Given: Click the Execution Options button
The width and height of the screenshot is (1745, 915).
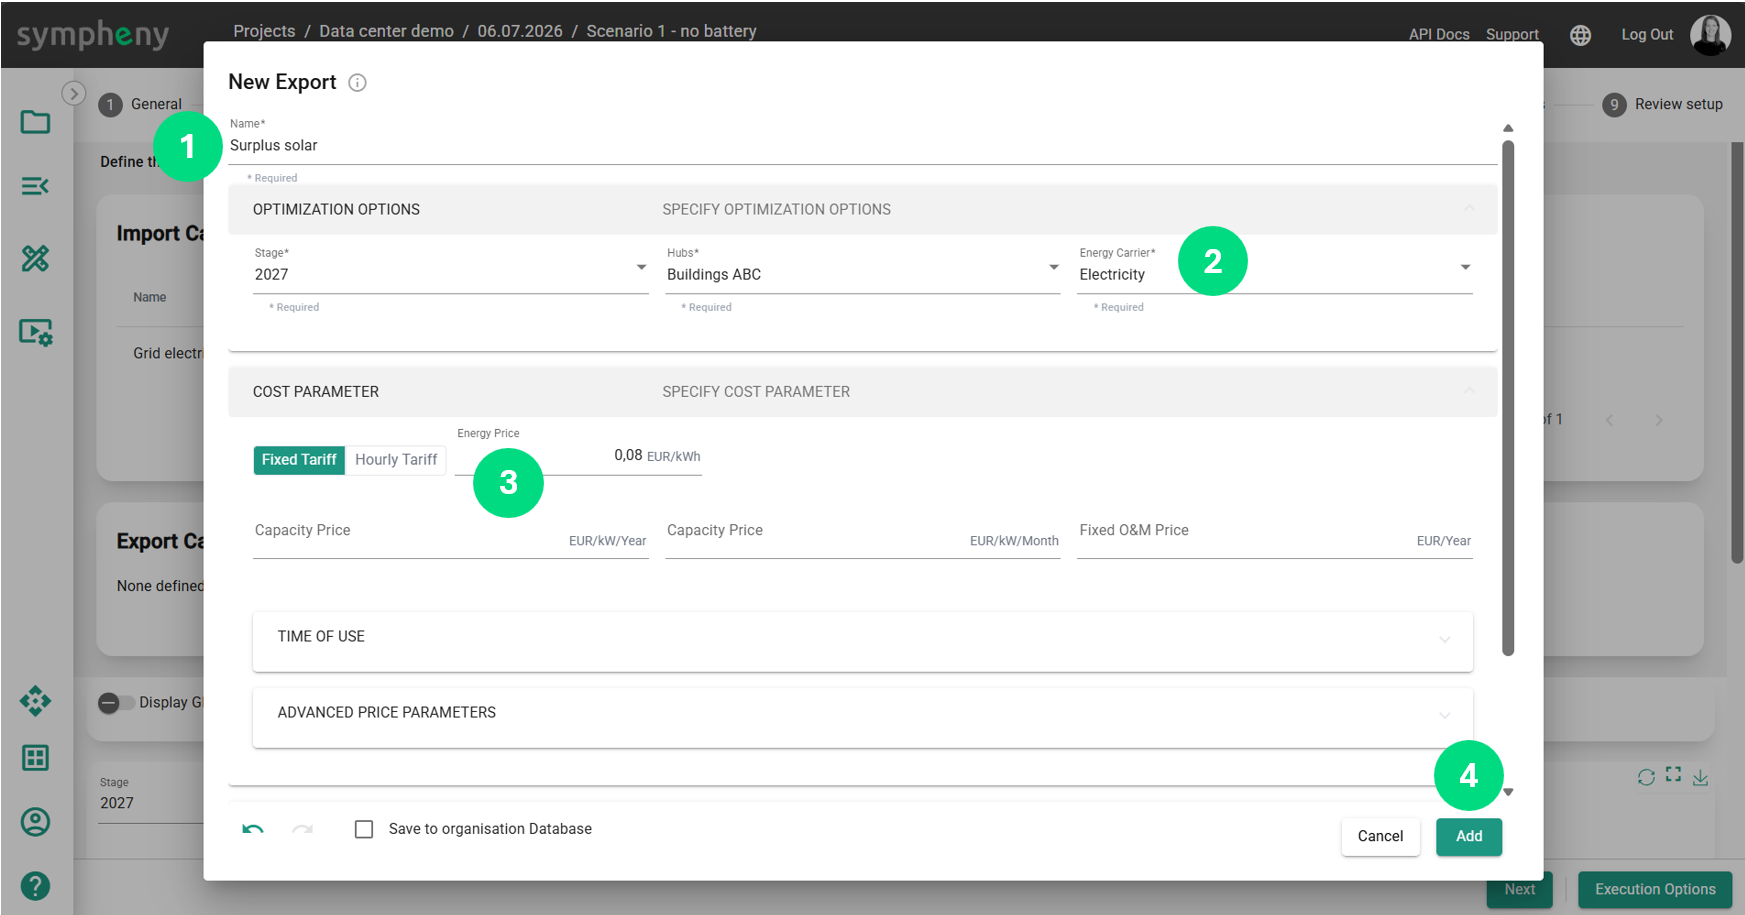Looking at the screenshot, I should click(1655, 890).
